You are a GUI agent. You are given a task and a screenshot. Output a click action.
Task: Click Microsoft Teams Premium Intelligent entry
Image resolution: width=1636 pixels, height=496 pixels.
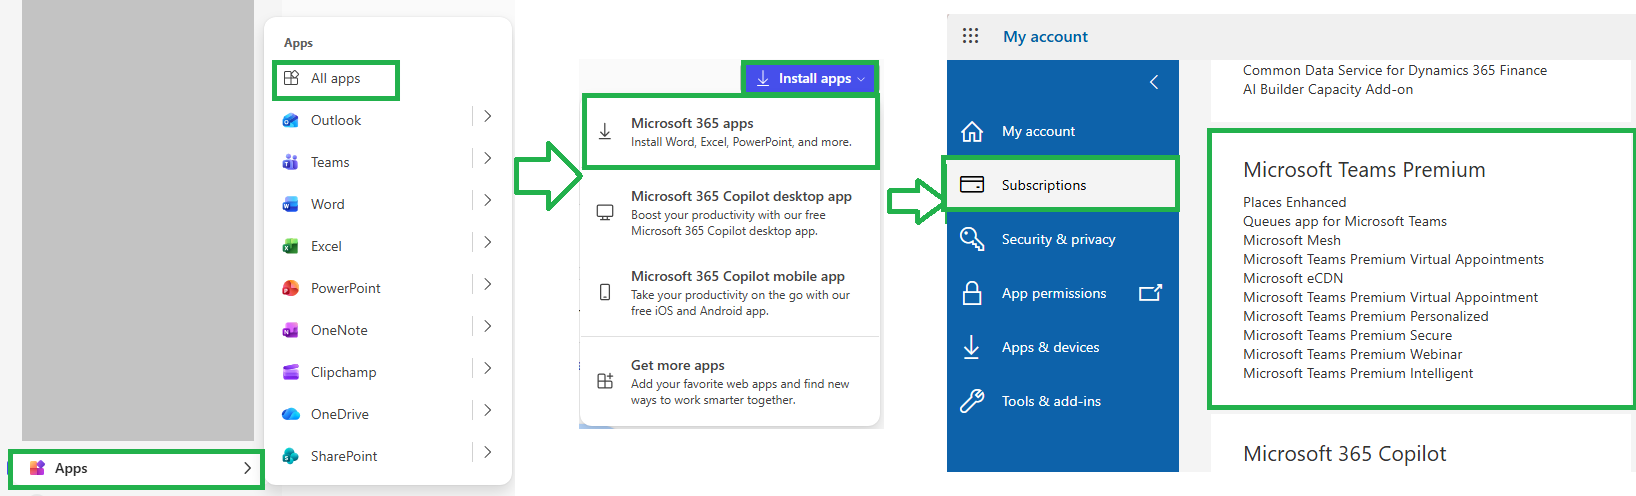[1357, 373]
